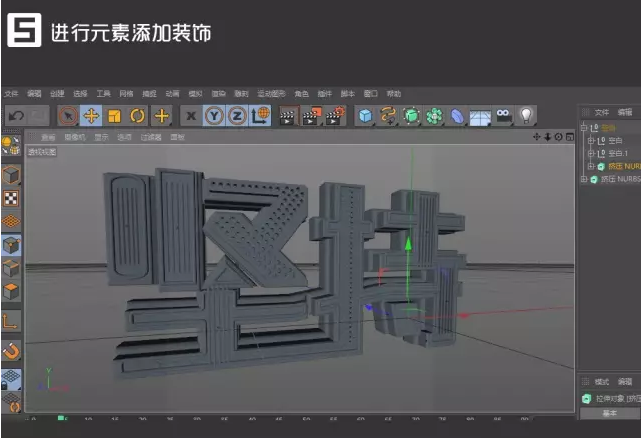Open the viewport 查看 menu

tap(48, 137)
